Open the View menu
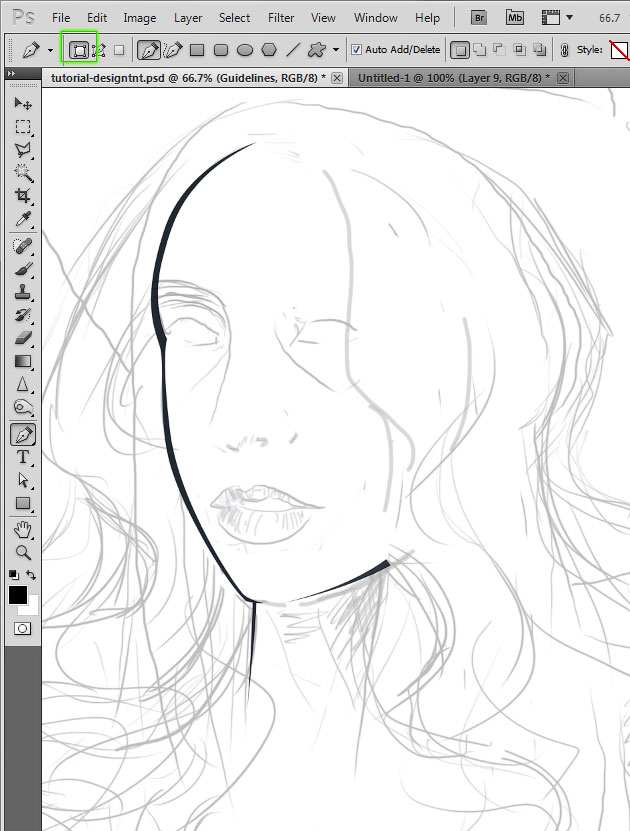The height and width of the screenshot is (831, 630). [x=323, y=17]
